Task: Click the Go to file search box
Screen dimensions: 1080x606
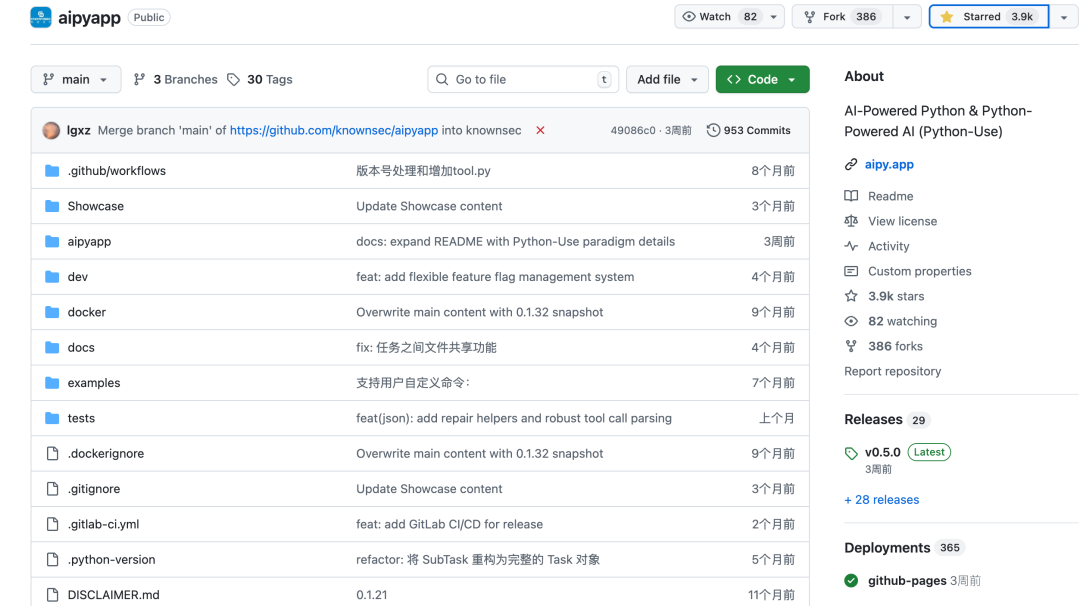Action: click(522, 78)
